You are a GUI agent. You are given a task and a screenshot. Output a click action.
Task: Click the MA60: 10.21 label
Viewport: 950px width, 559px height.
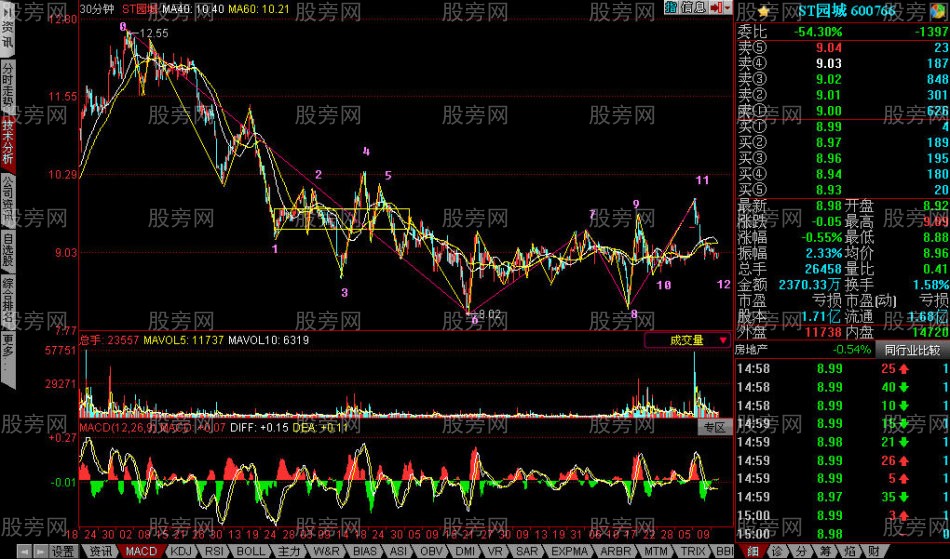pyautogui.click(x=259, y=9)
